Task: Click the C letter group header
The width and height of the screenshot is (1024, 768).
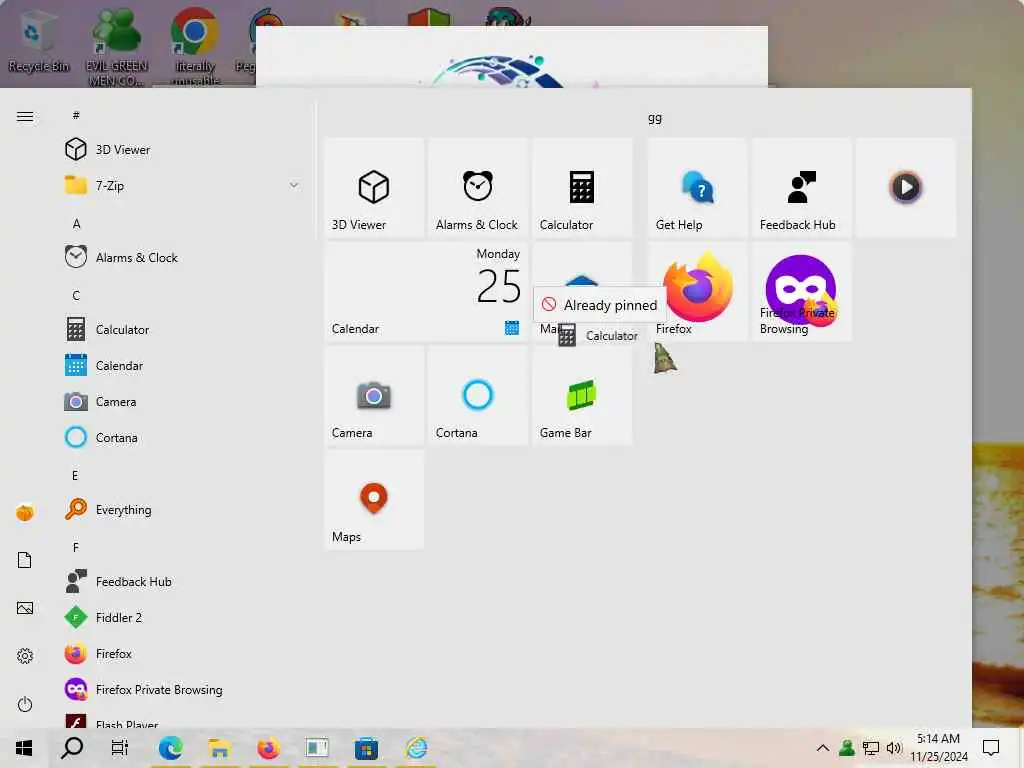Action: [x=76, y=295]
